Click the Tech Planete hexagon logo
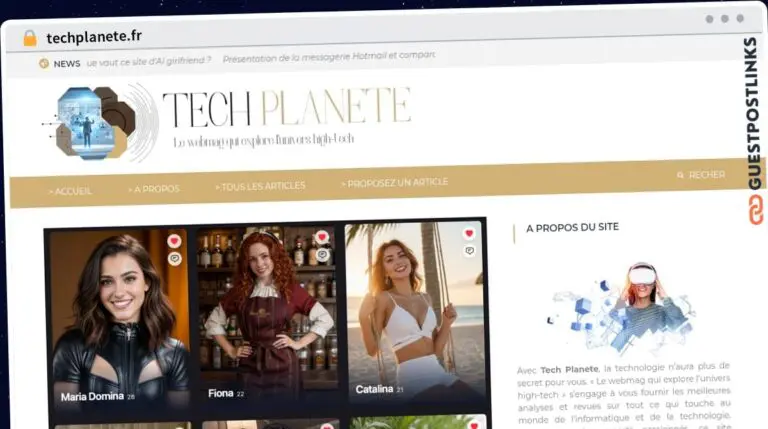768x429 pixels. click(x=101, y=123)
